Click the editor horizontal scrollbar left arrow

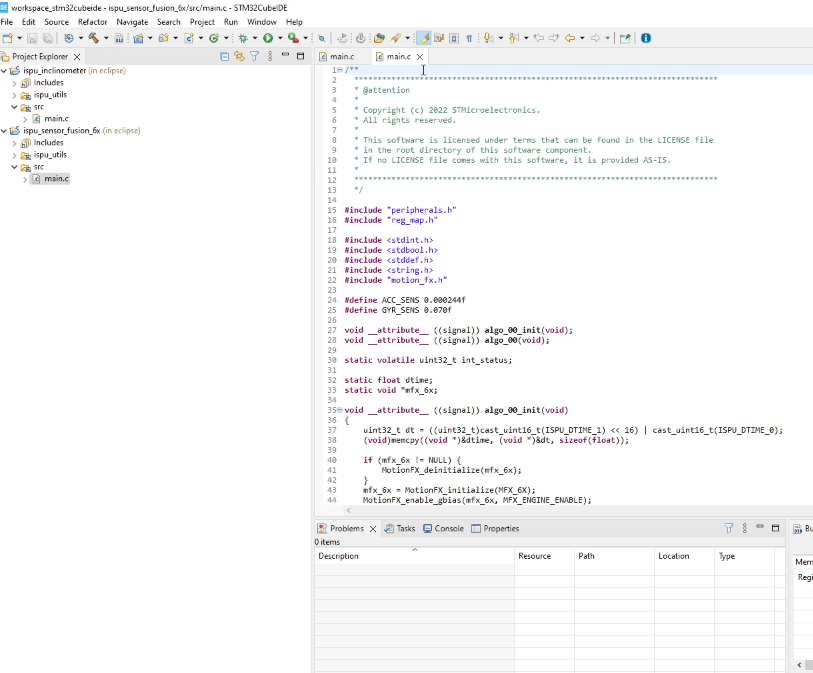point(348,510)
